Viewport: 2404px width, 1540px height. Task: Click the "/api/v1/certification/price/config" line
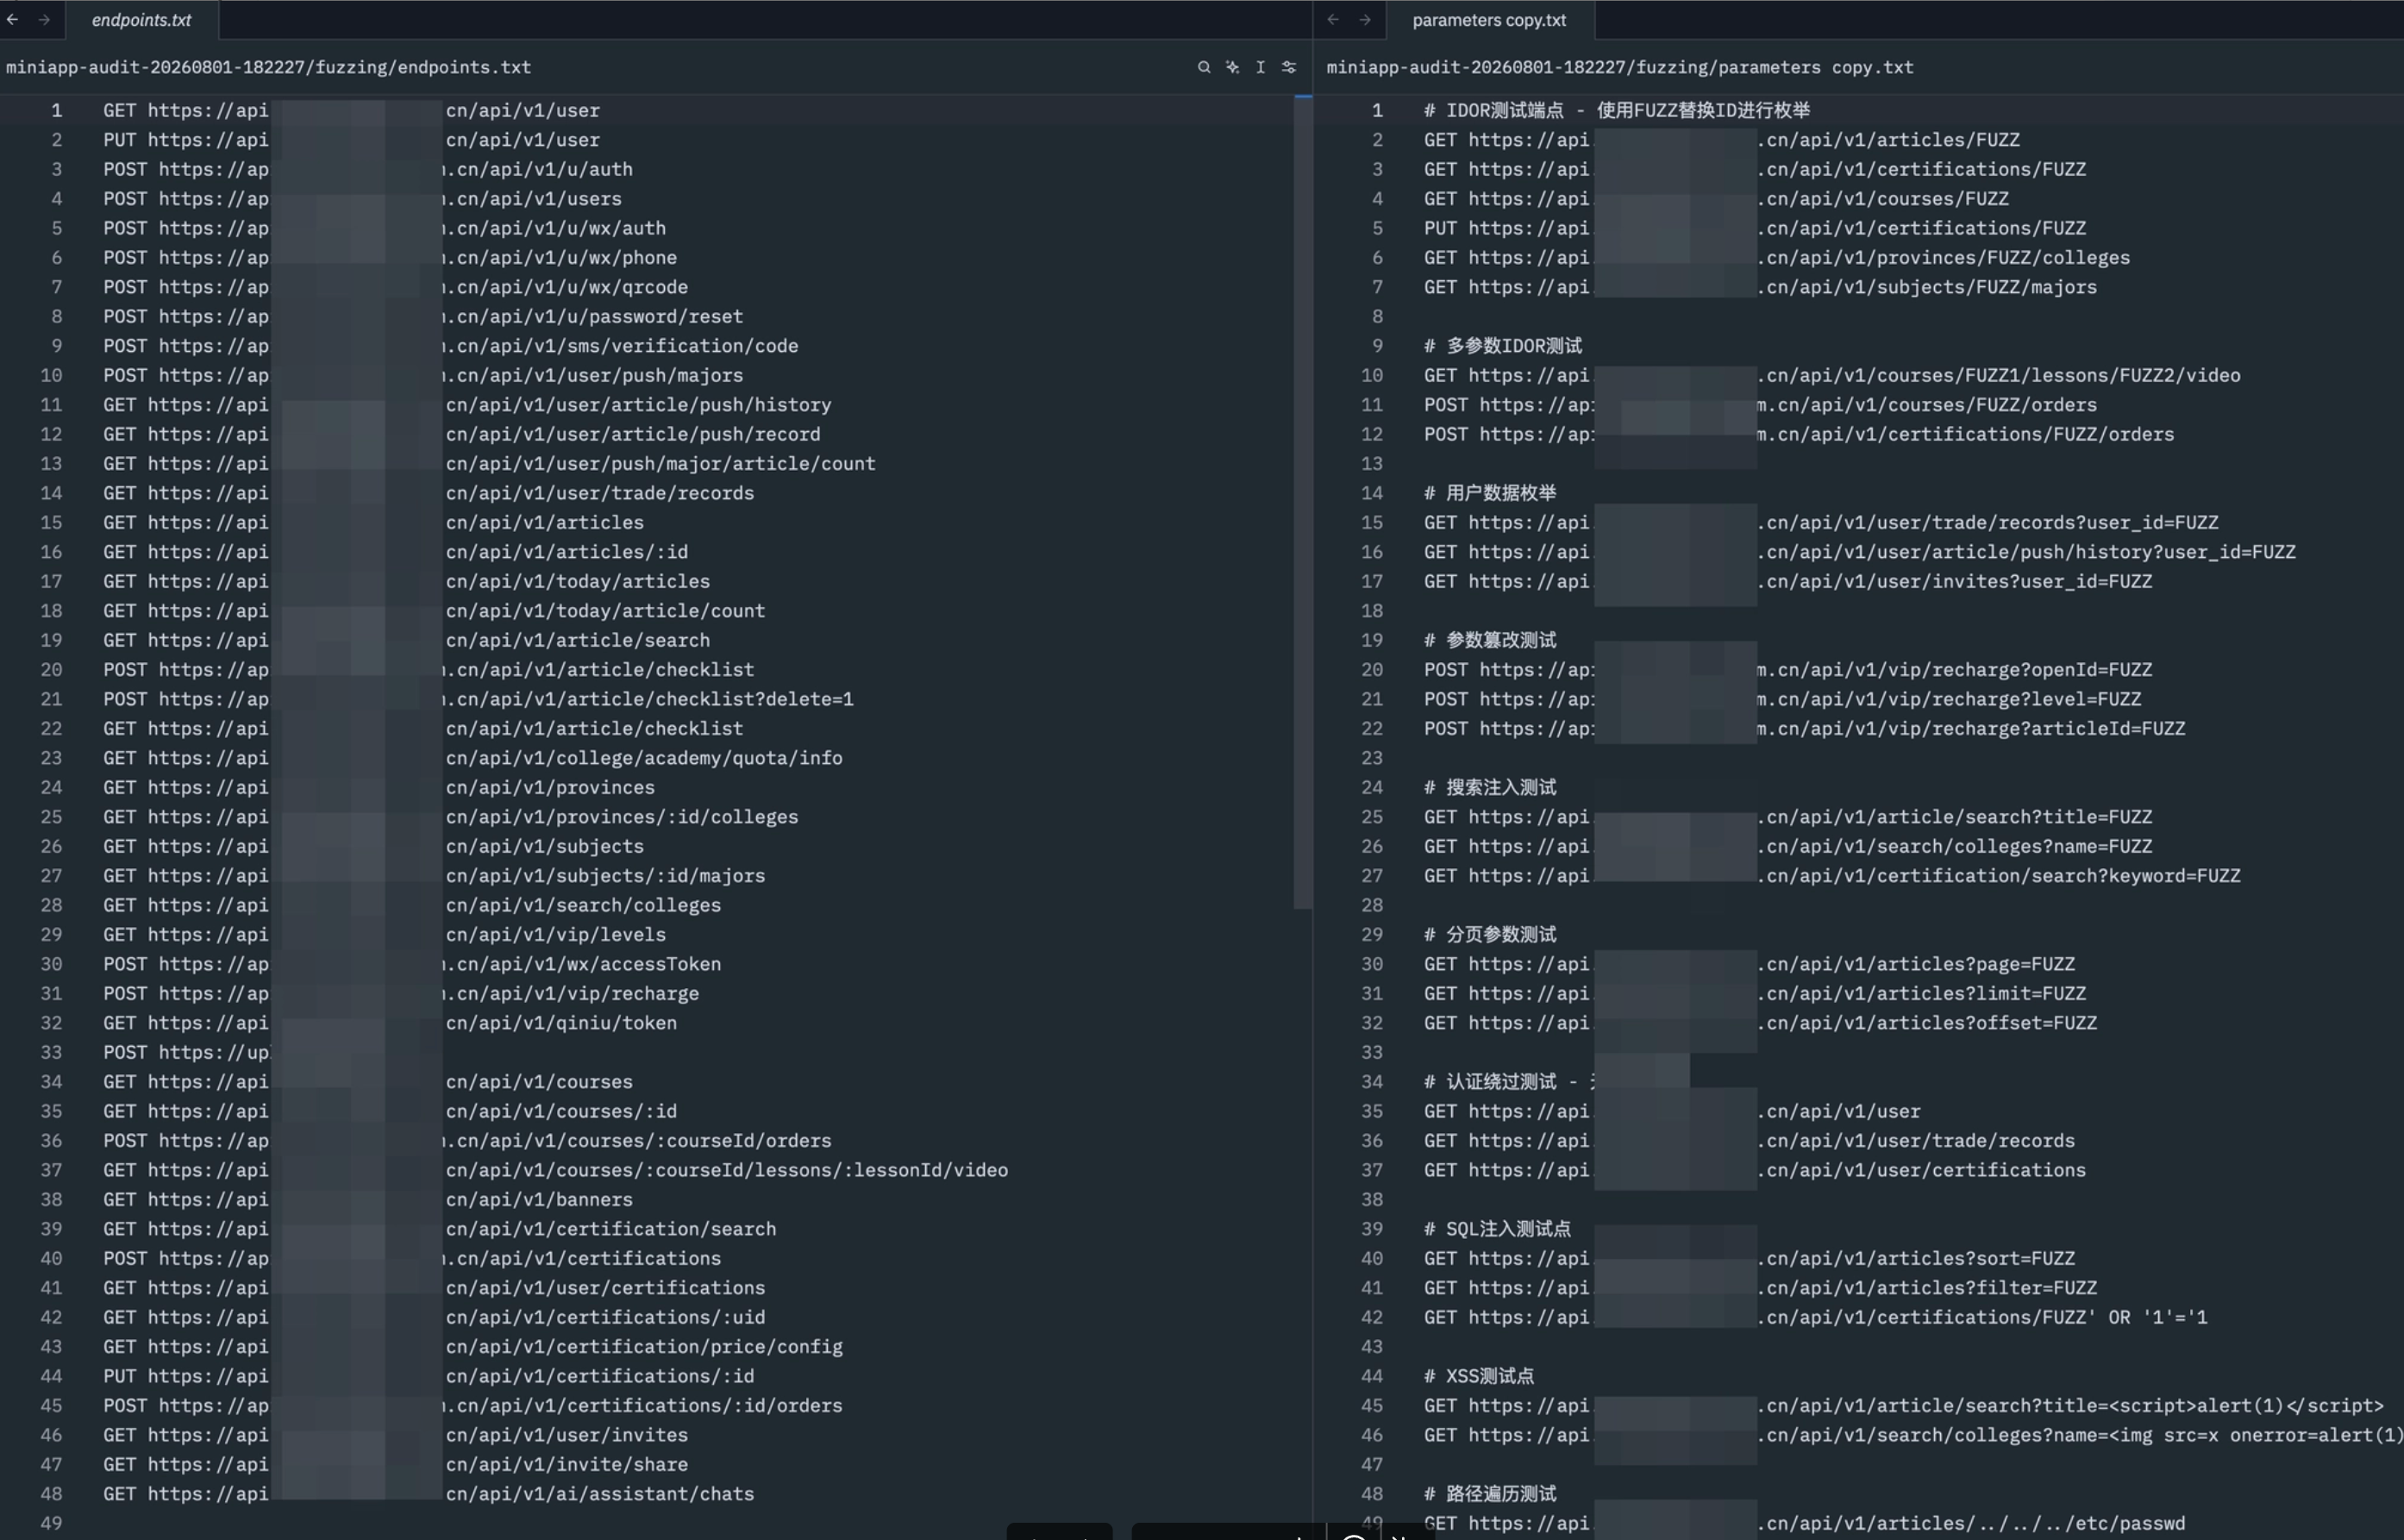pos(473,1347)
